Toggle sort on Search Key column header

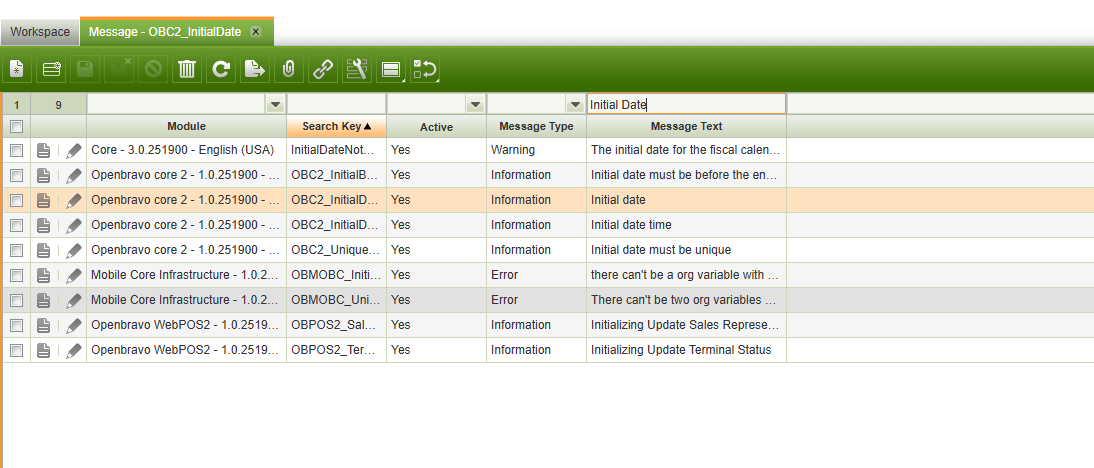tap(336, 126)
